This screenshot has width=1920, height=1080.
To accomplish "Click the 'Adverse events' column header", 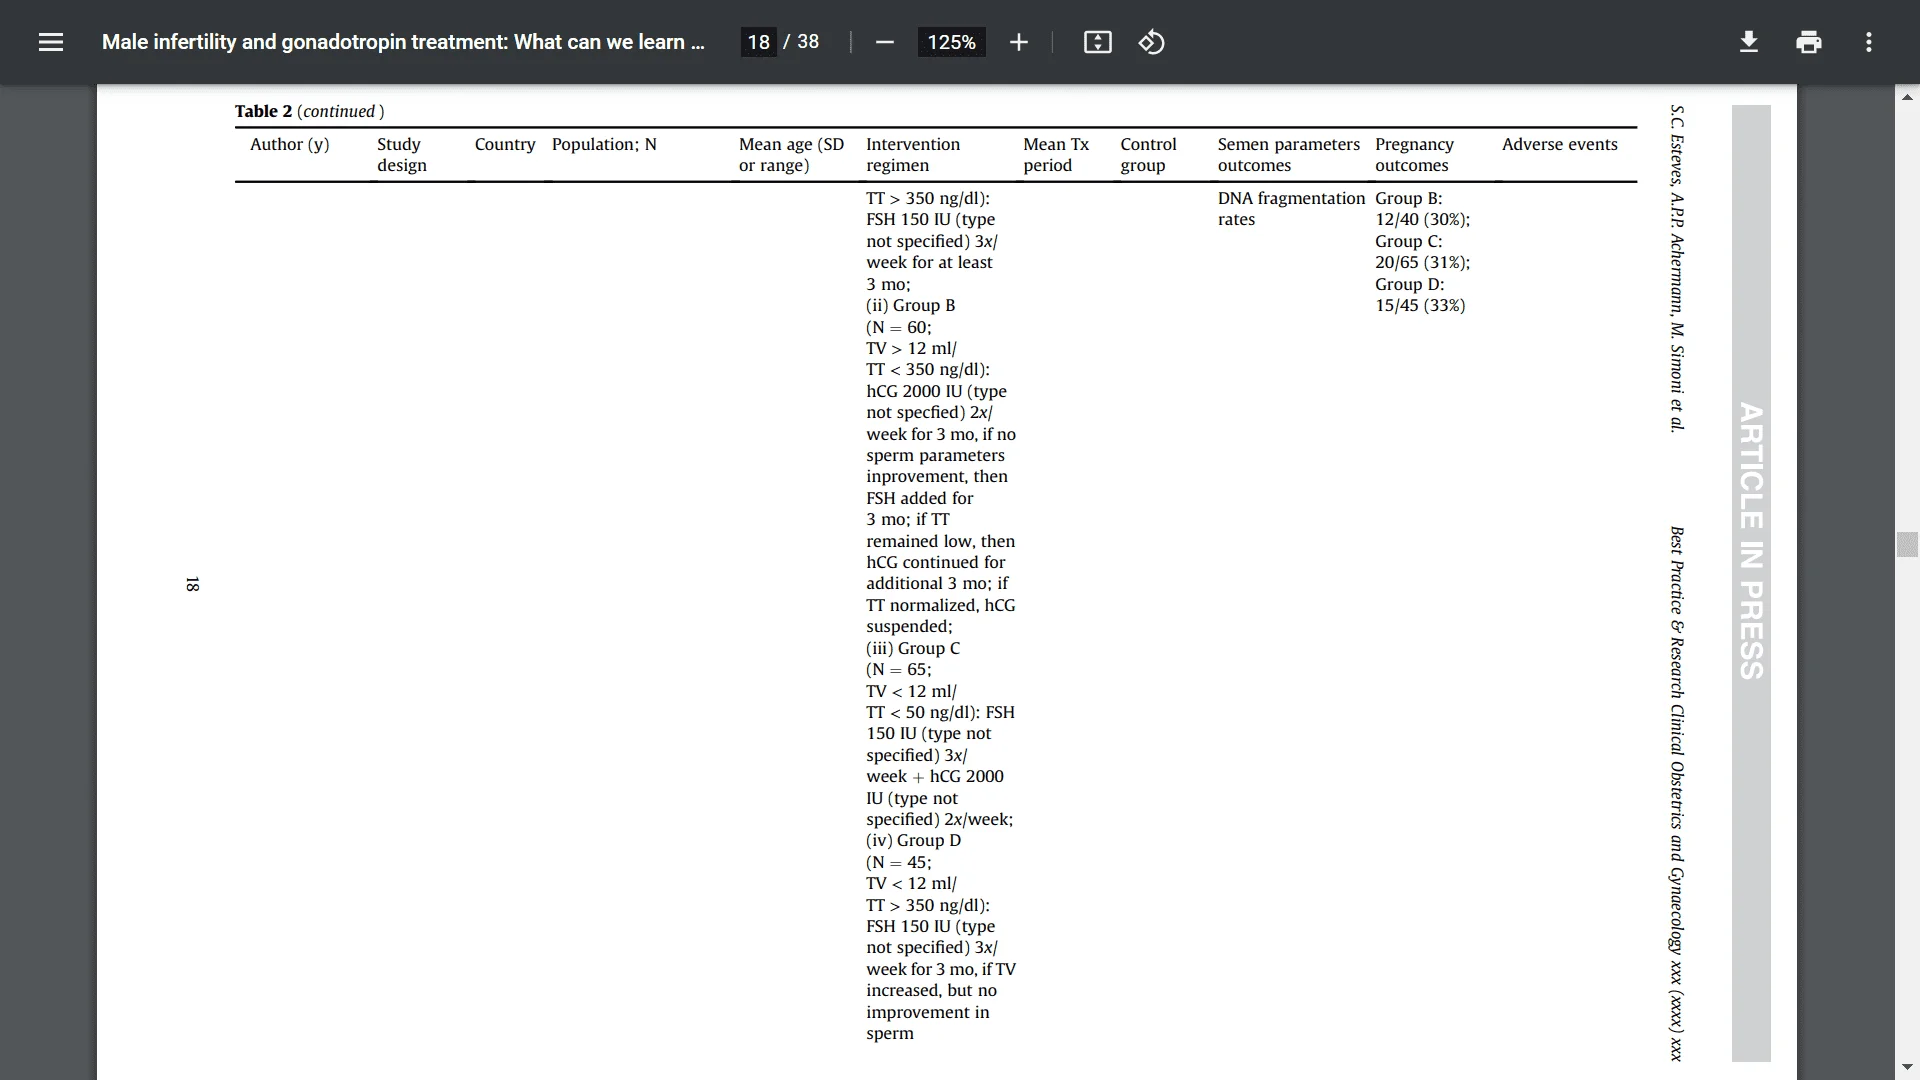I will coord(1560,144).
